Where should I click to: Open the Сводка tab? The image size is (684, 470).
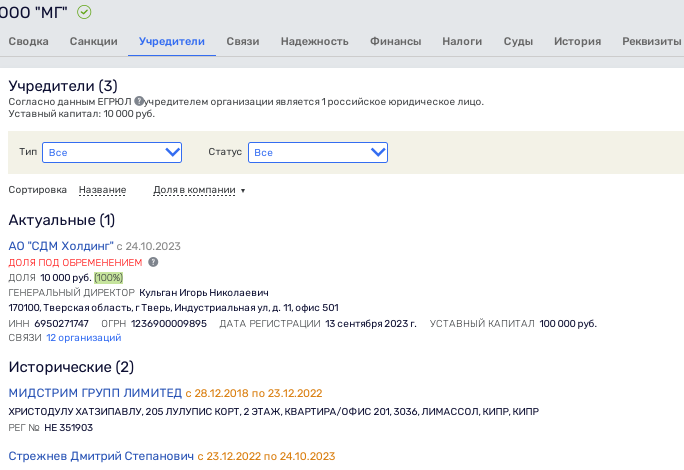click(28, 41)
